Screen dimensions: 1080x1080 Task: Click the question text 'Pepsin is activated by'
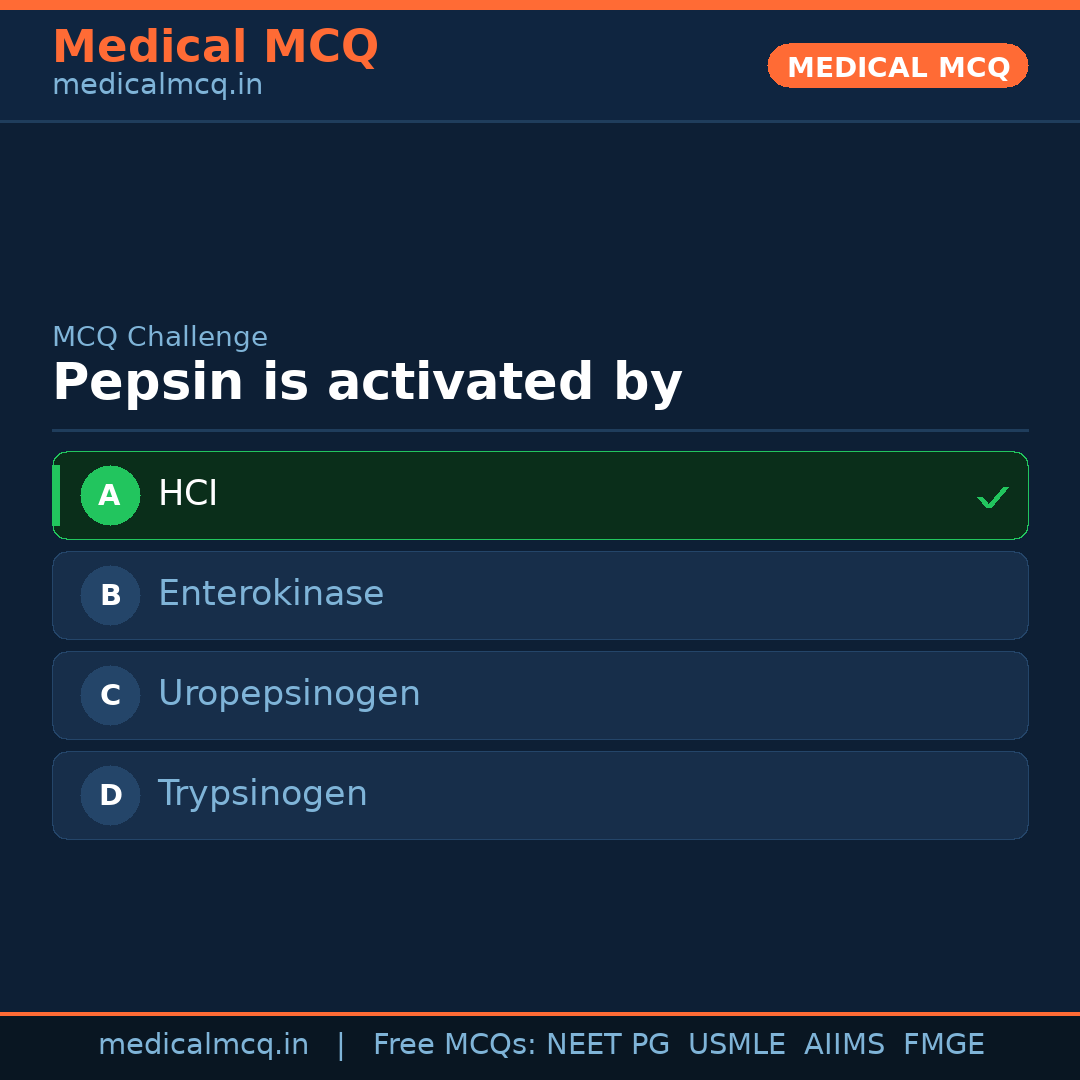click(x=367, y=383)
